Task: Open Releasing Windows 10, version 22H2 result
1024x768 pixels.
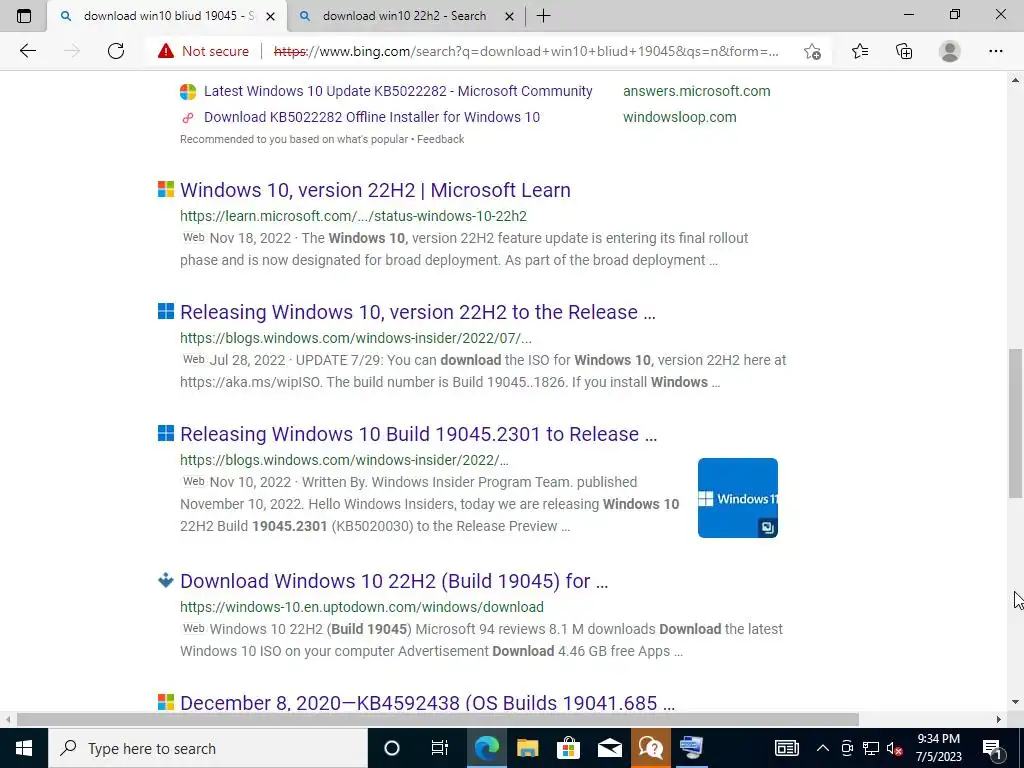Action: pyautogui.click(x=418, y=312)
